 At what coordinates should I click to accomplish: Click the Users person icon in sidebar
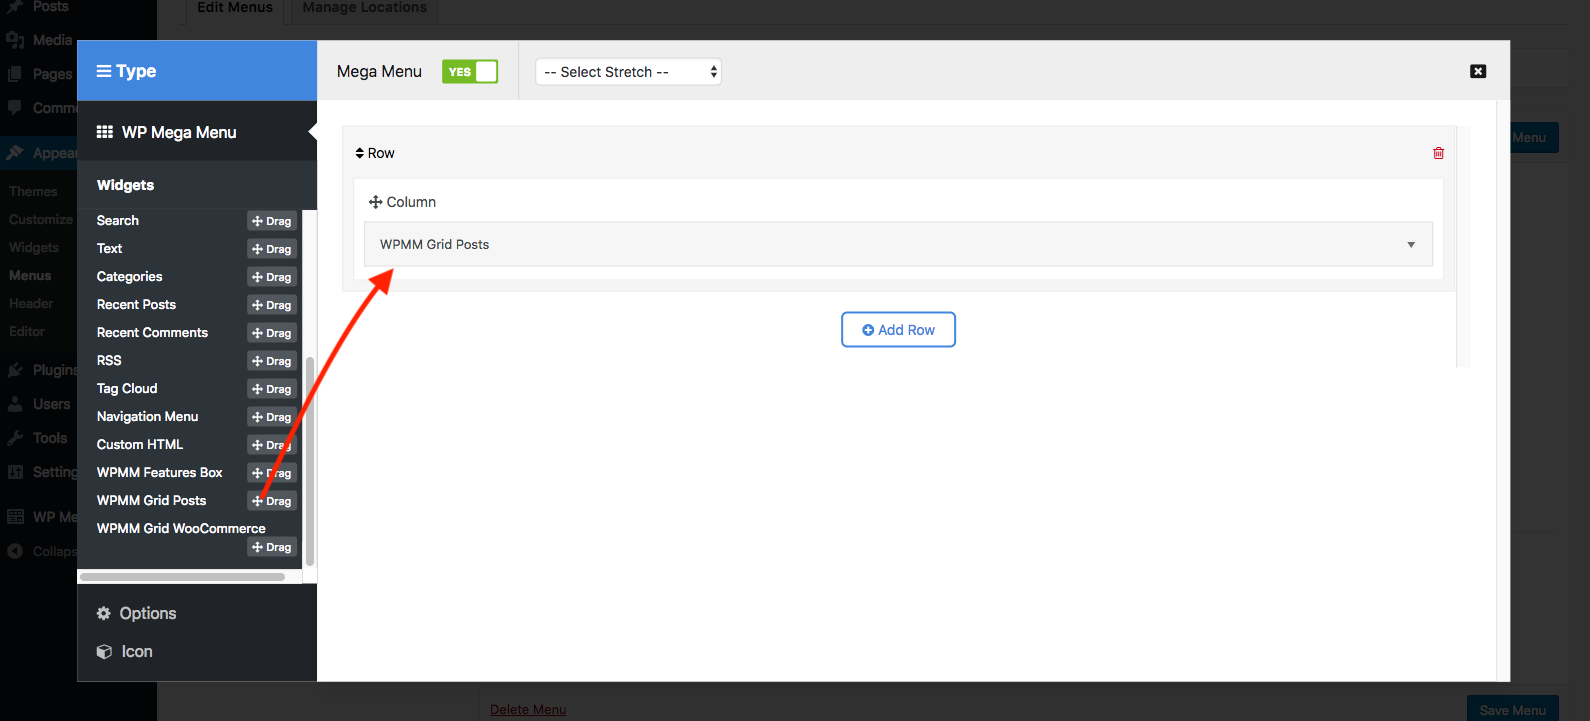click(x=15, y=404)
